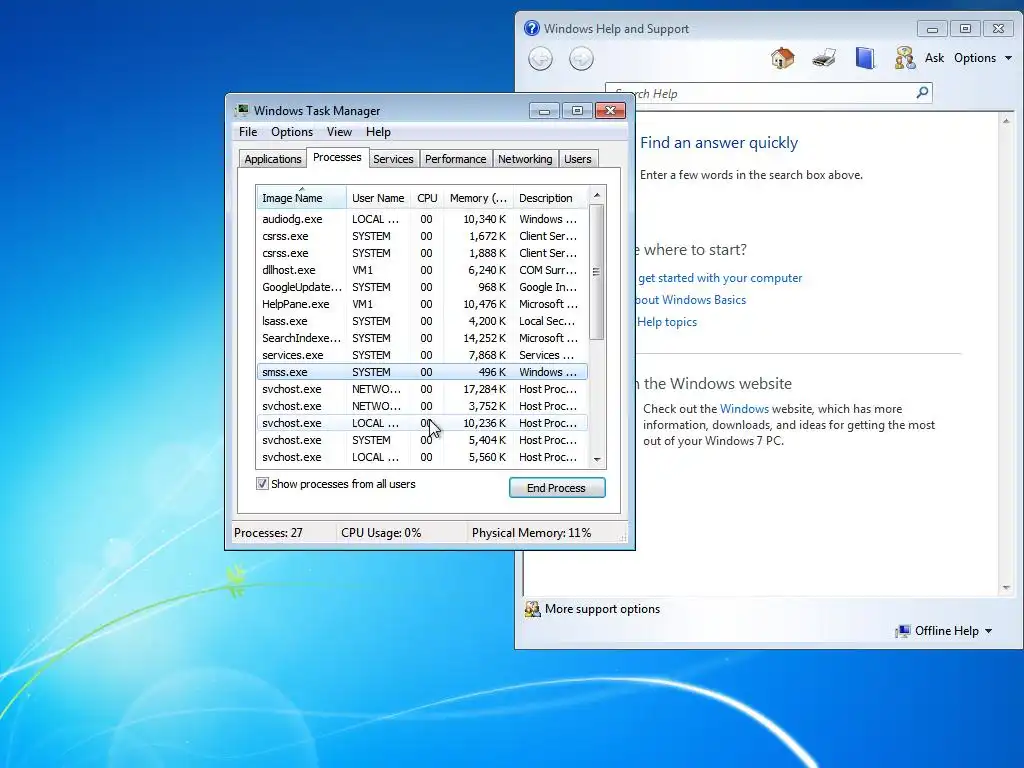The height and width of the screenshot is (768, 1024).
Task: Click the Ask link in Help toolbar
Action: coord(934,58)
